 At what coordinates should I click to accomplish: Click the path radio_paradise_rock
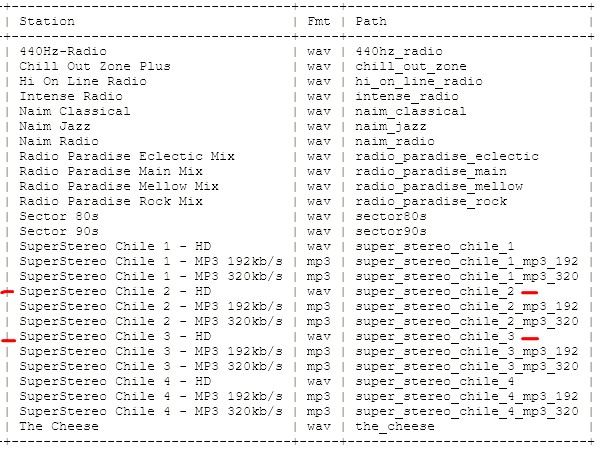tap(431, 201)
